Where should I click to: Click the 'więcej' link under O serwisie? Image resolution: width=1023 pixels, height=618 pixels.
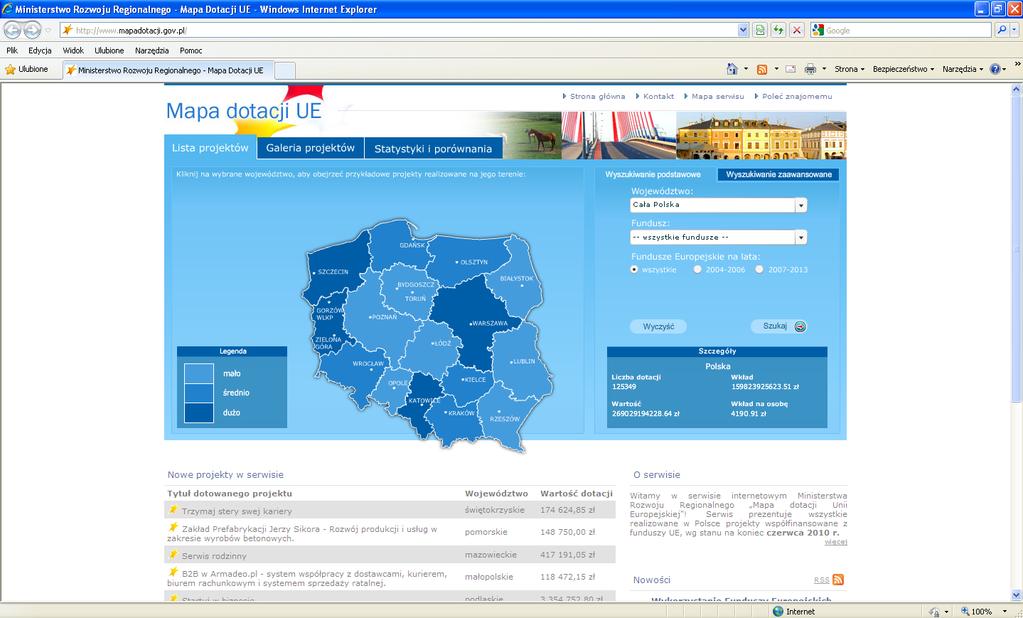[836, 542]
